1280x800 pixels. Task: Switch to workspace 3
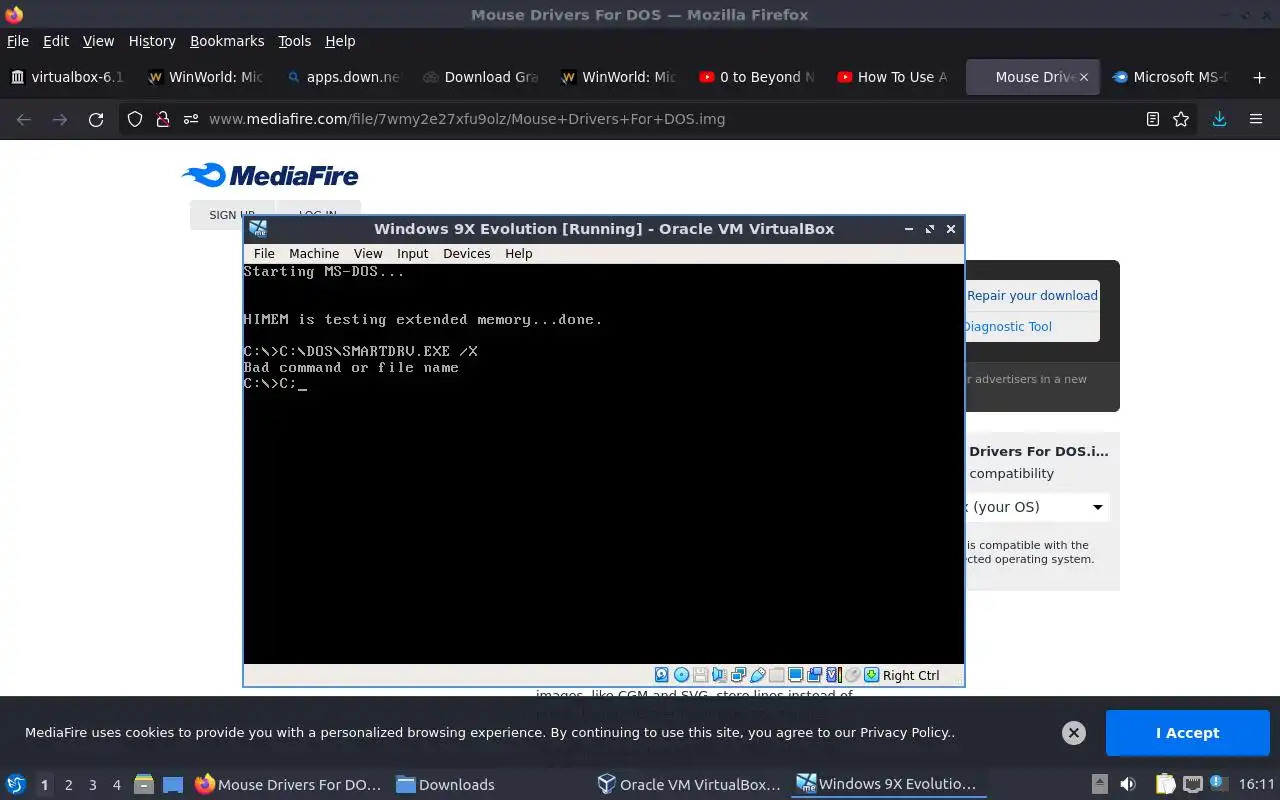[92, 785]
